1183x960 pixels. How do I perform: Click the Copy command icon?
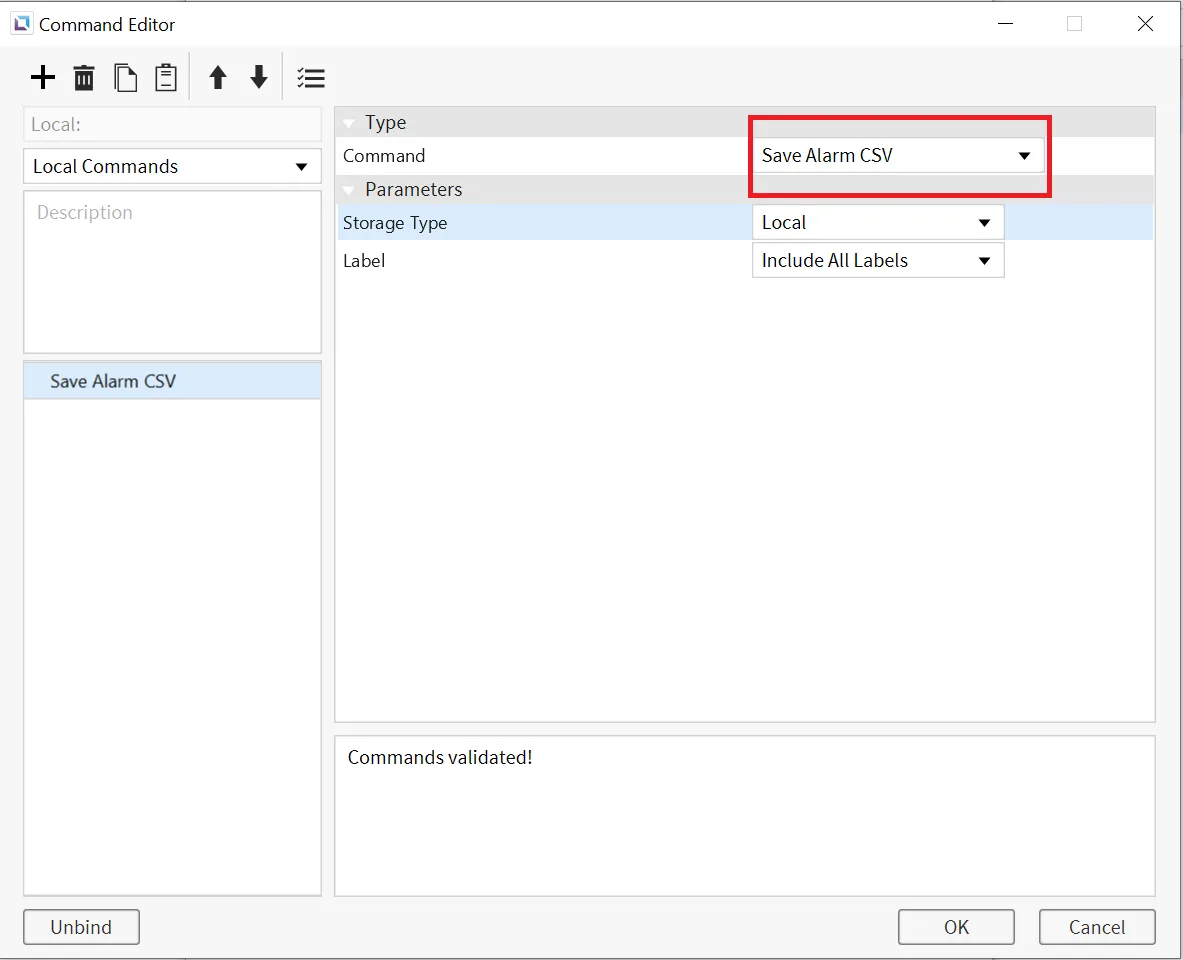click(125, 78)
